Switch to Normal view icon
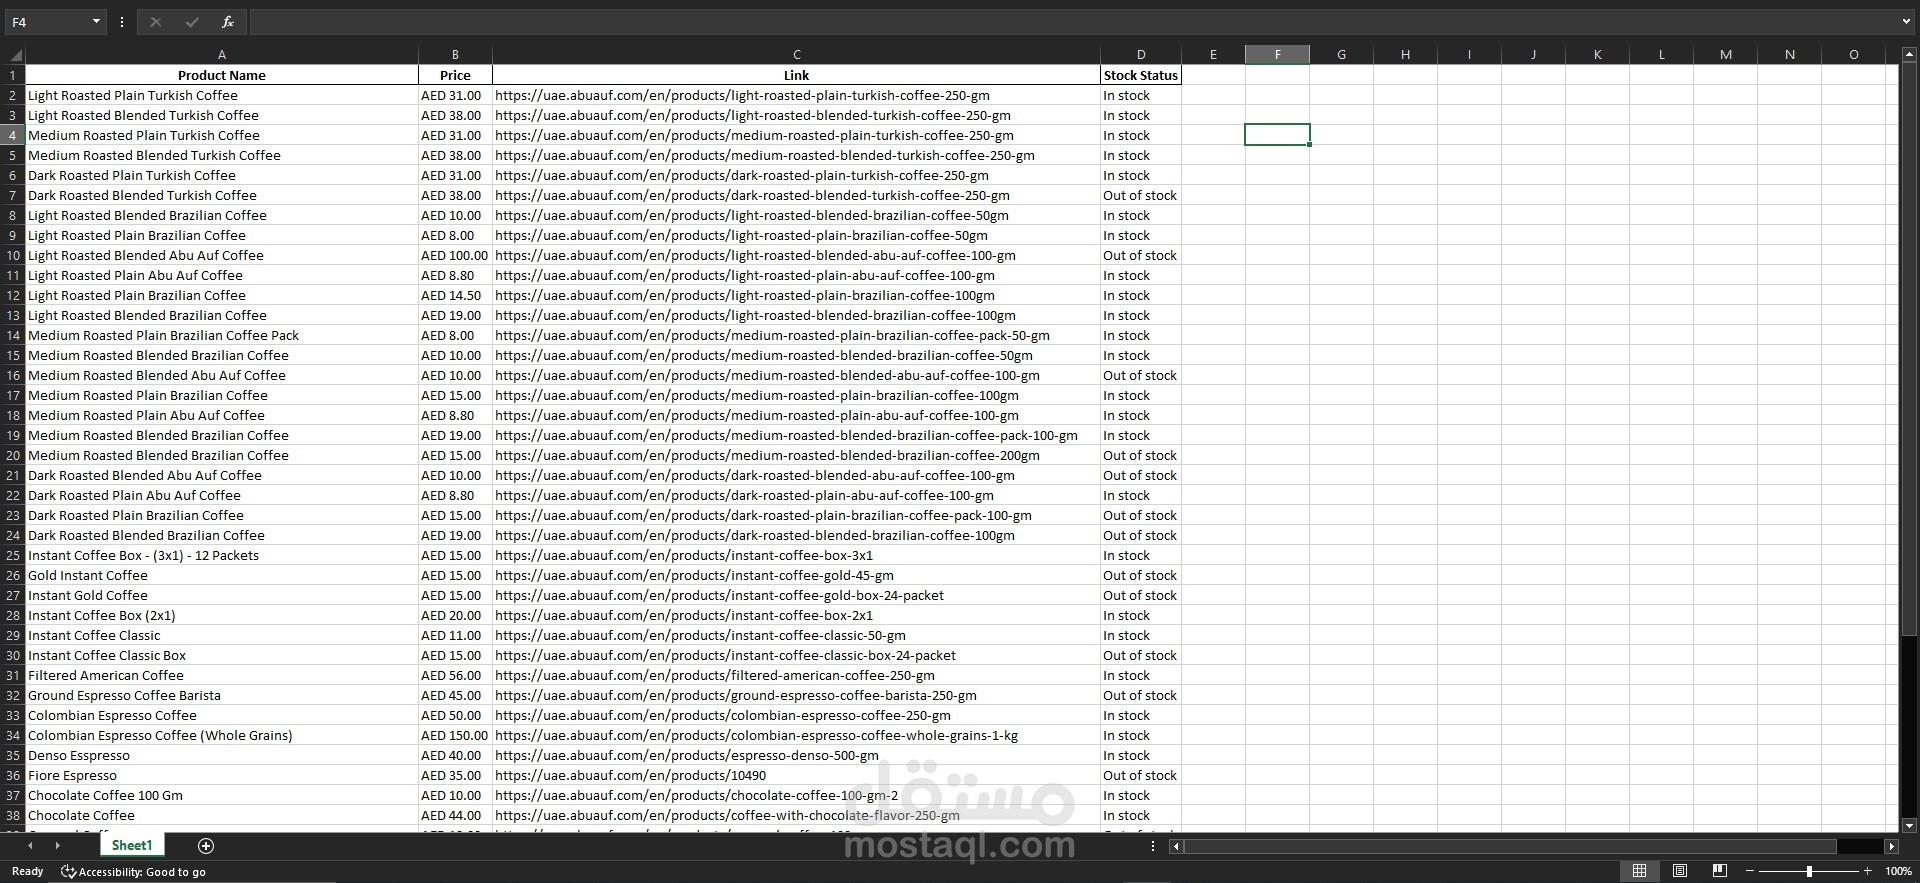This screenshot has width=1920, height=883. (1639, 871)
